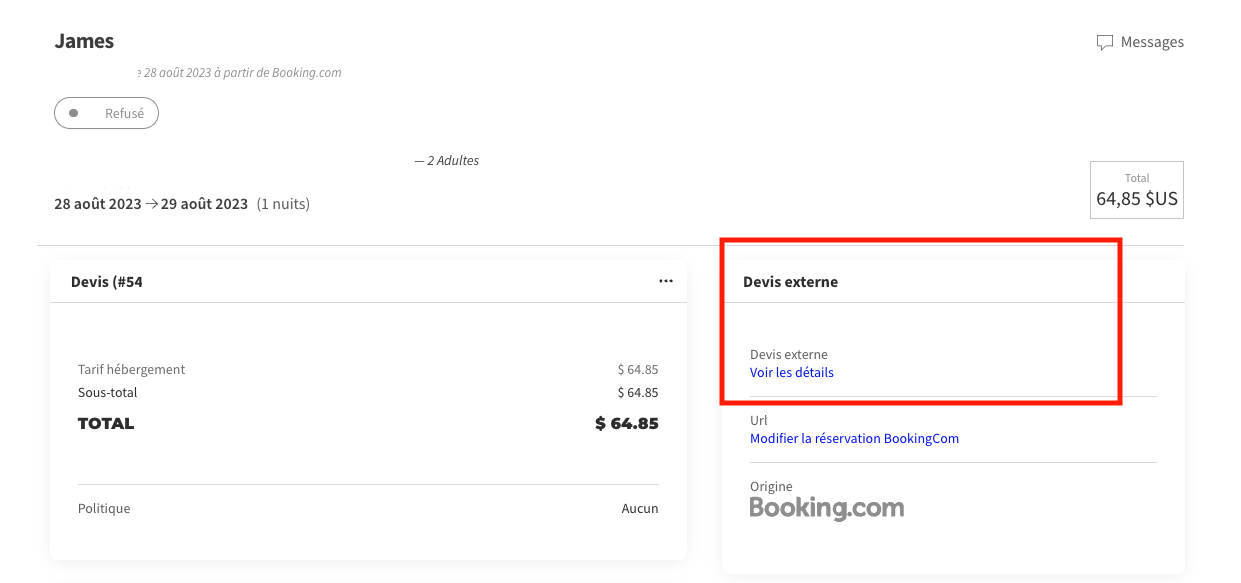
Task: Click the Devis (#54 panel header
Action: [x=107, y=282]
